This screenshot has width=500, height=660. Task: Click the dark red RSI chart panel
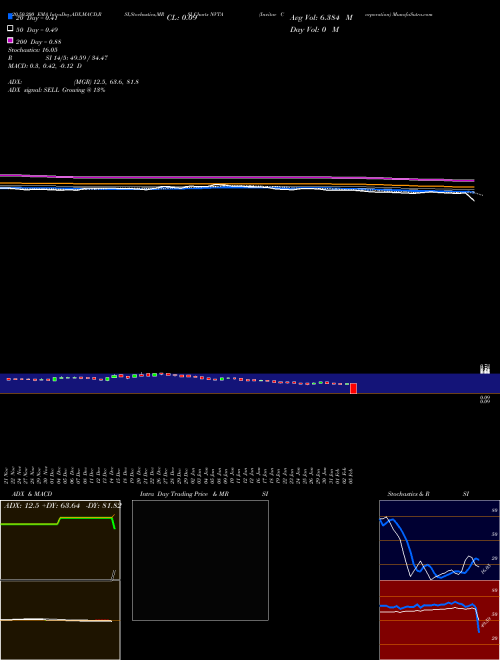(x=439, y=620)
